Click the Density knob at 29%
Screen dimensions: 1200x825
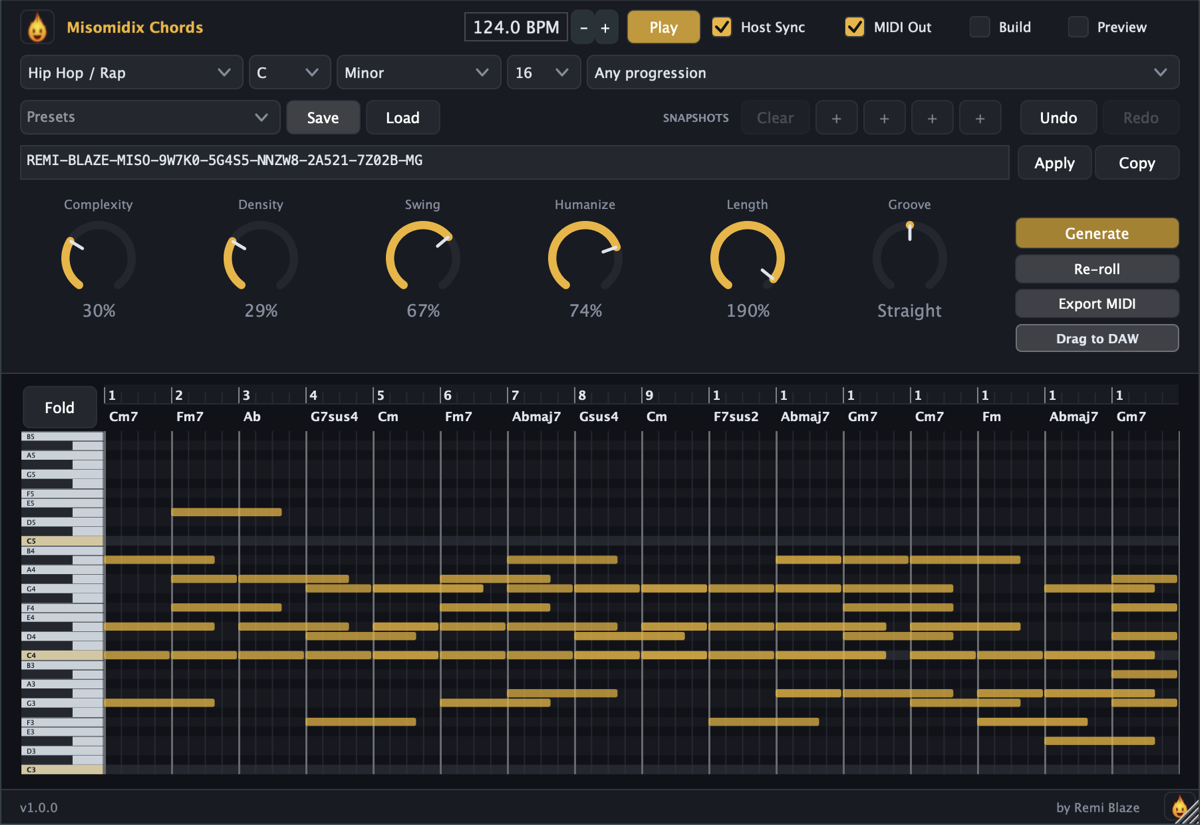pos(260,258)
